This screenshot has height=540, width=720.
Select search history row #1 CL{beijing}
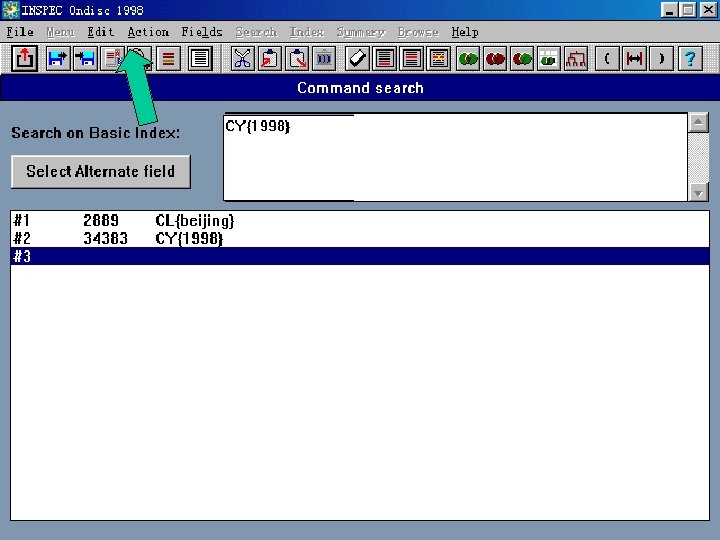(360, 221)
